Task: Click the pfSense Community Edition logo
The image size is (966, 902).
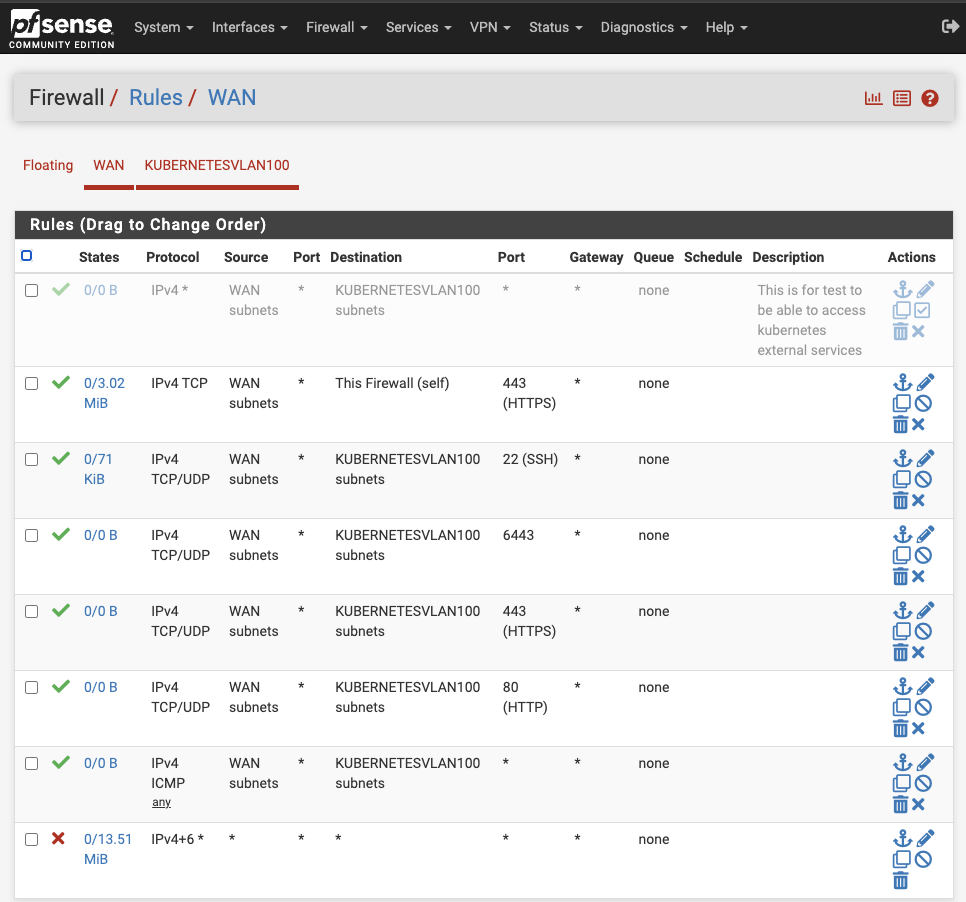Action: 62,28
